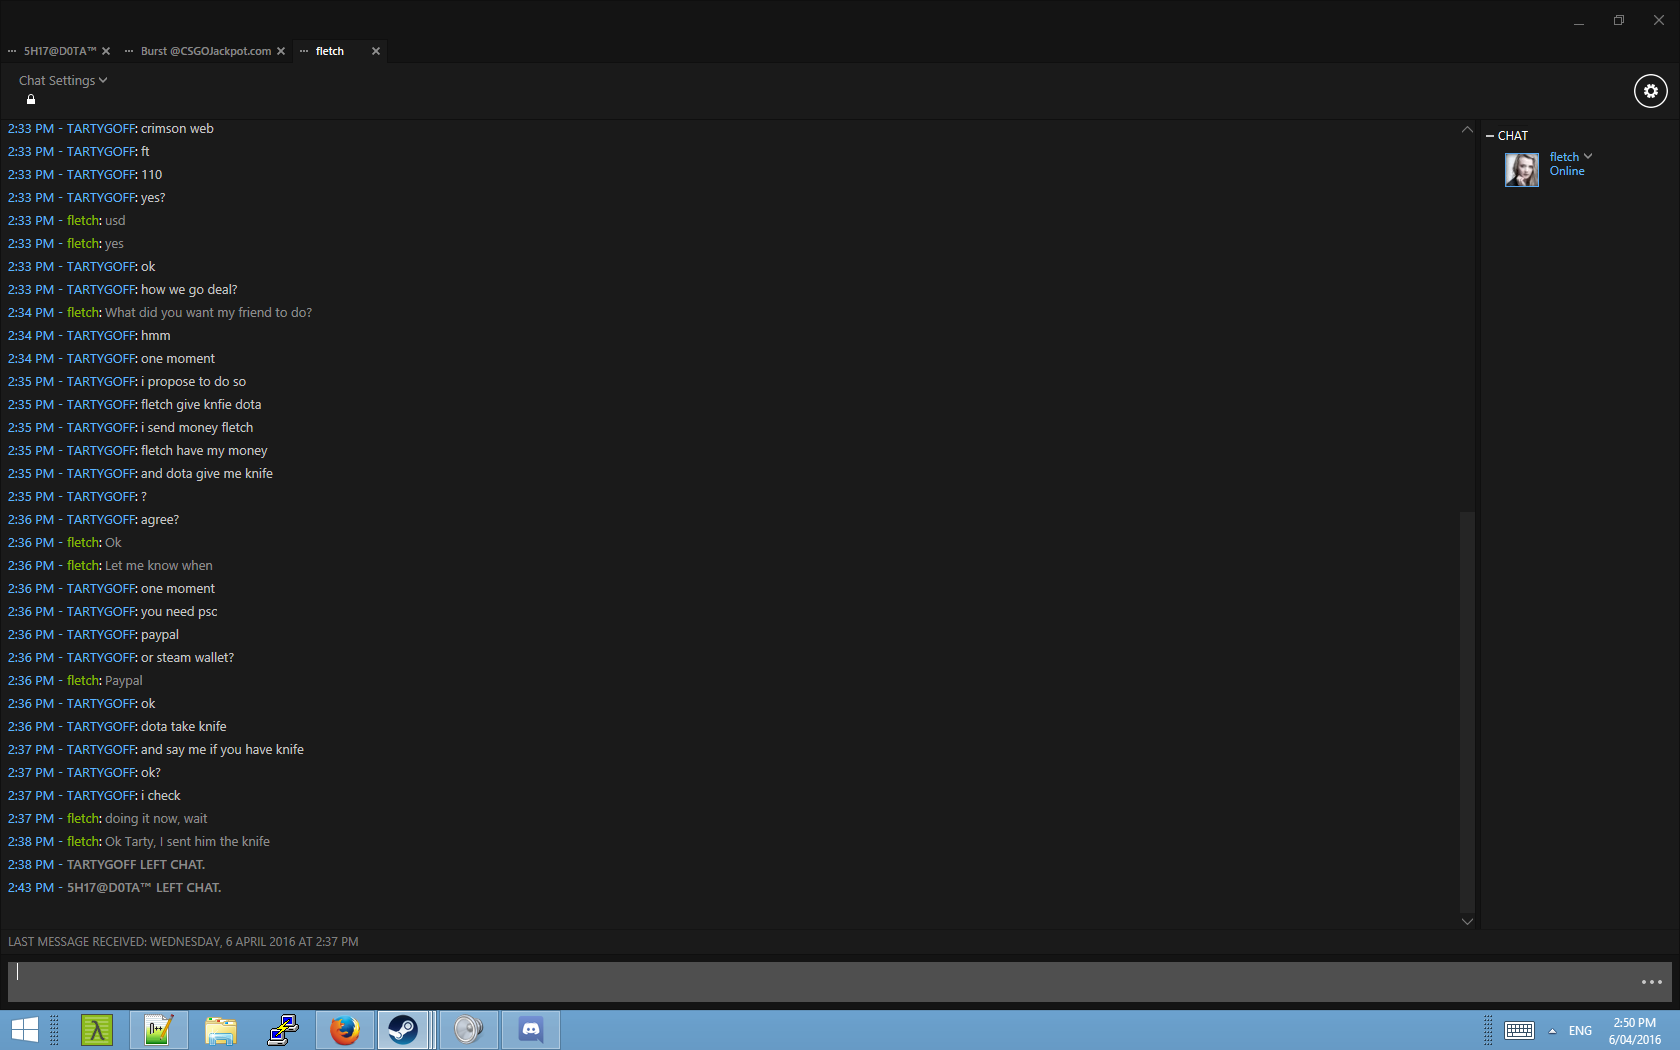The image size is (1680, 1050).
Task: Open PuTTY from the taskbar
Action: pyautogui.click(x=282, y=1029)
